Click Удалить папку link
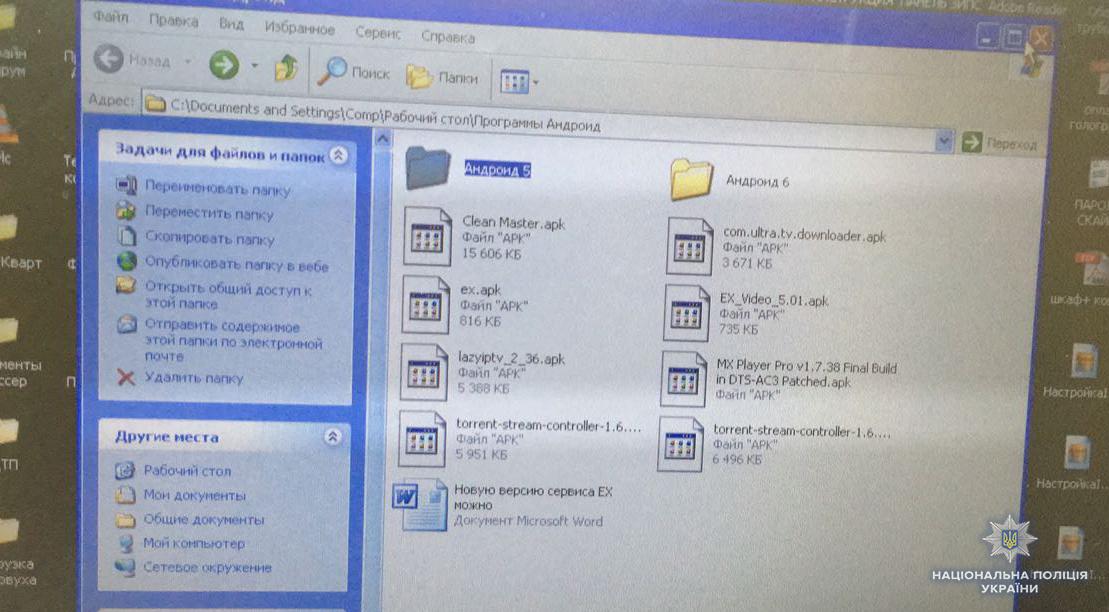The image size is (1109, 612). point(193,378)
